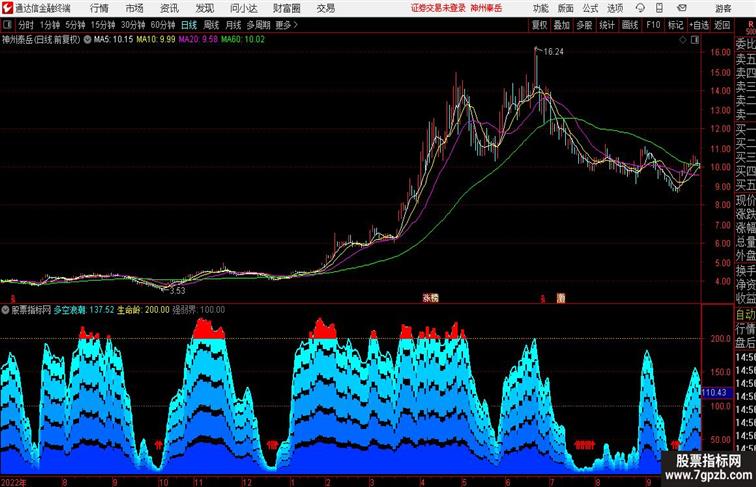Screen dimensions: 756x487
Task: Click the red 神州泰岳 stock name in title bar
Action: (x=486, y=8)
